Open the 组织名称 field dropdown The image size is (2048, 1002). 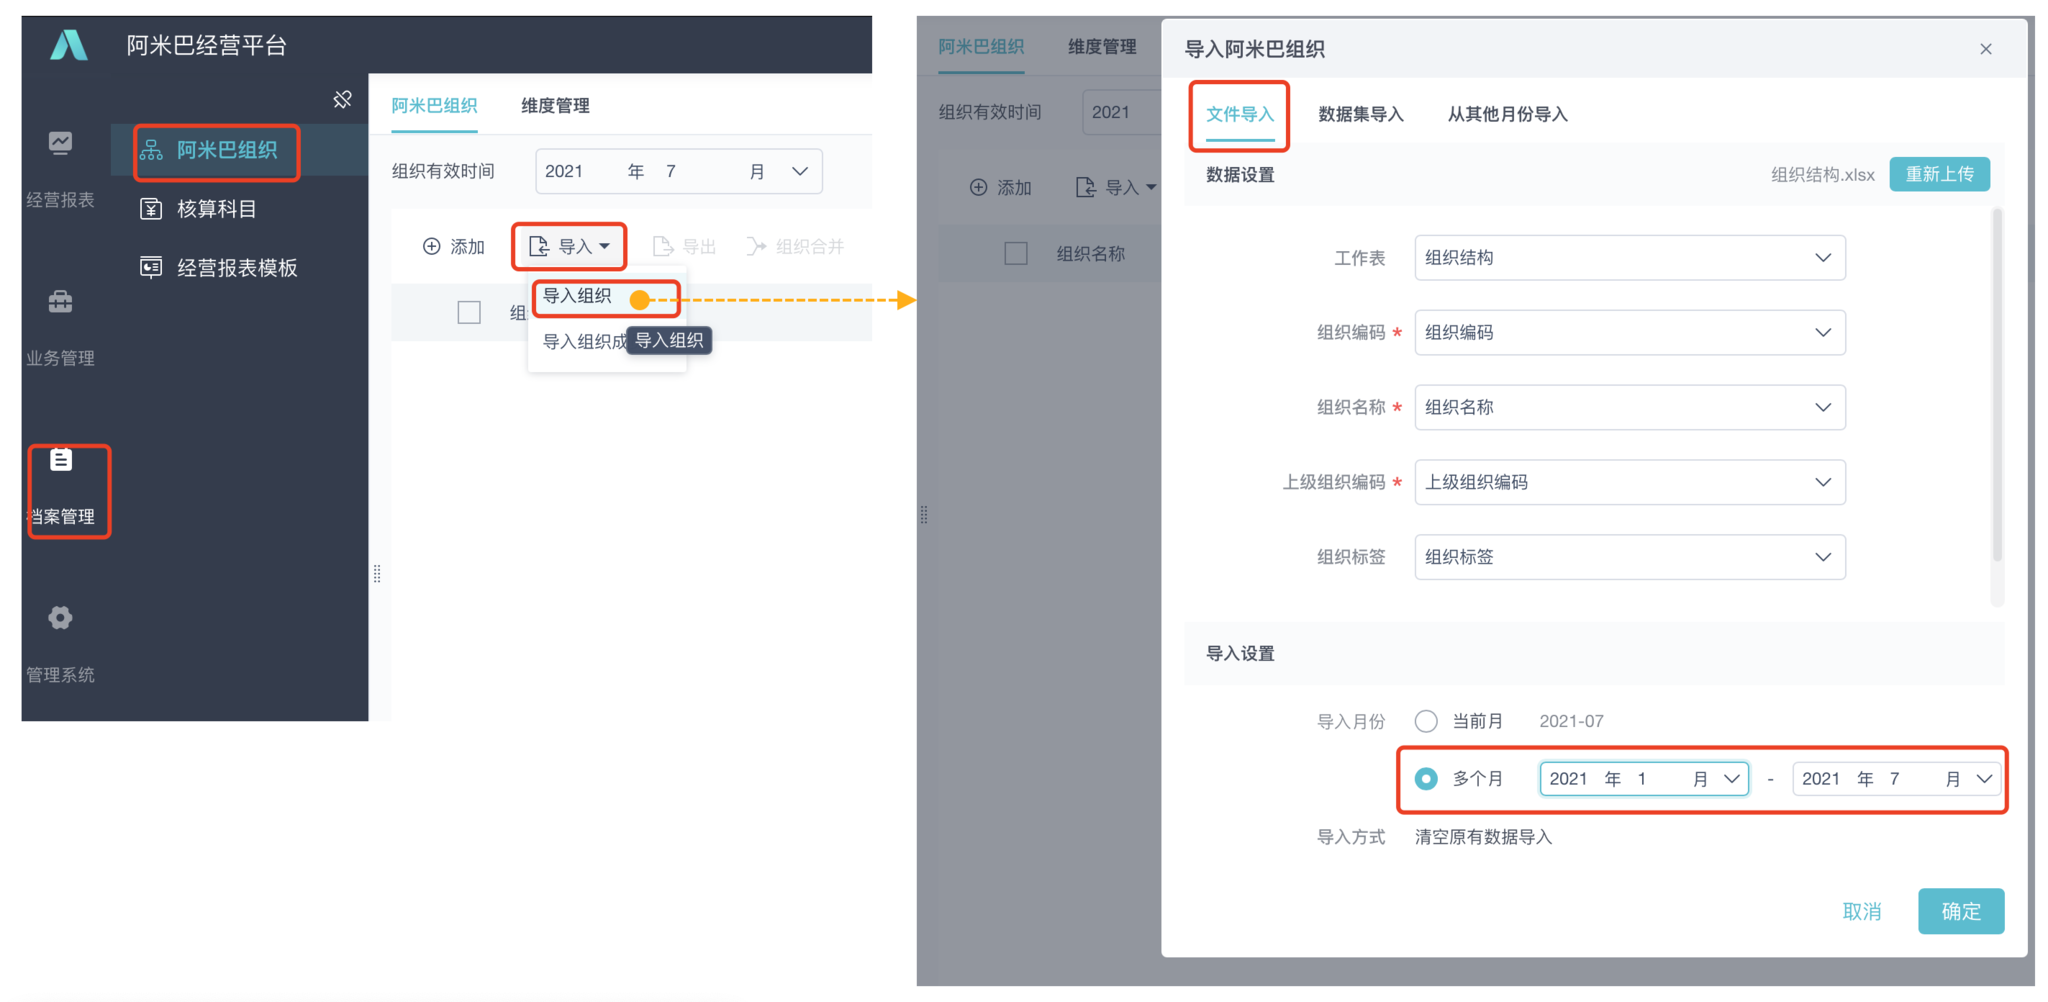coord(1630,407)
